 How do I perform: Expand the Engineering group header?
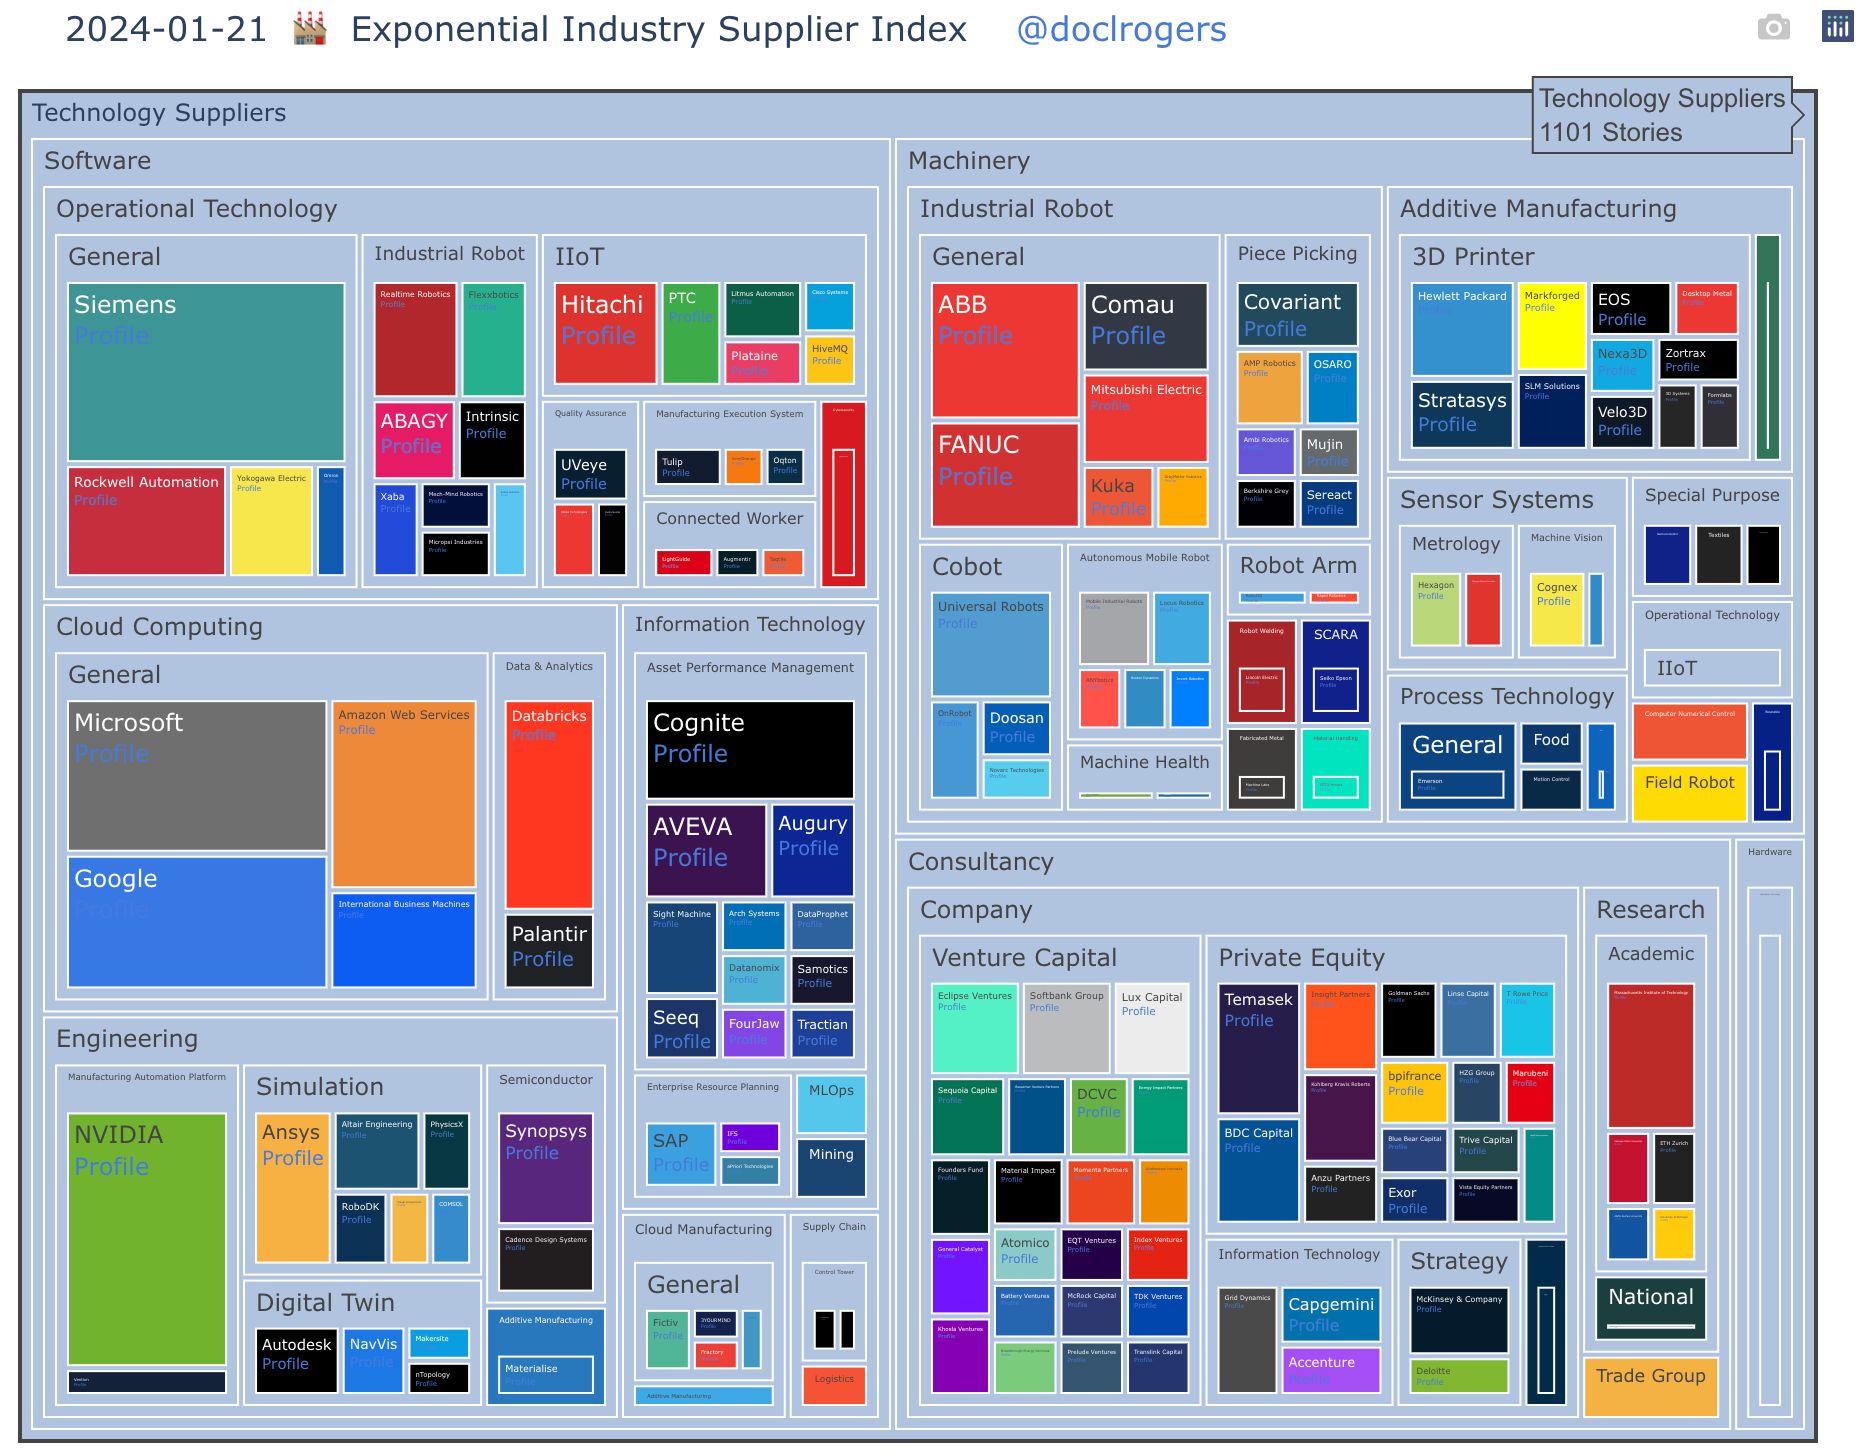point(127,1039)
